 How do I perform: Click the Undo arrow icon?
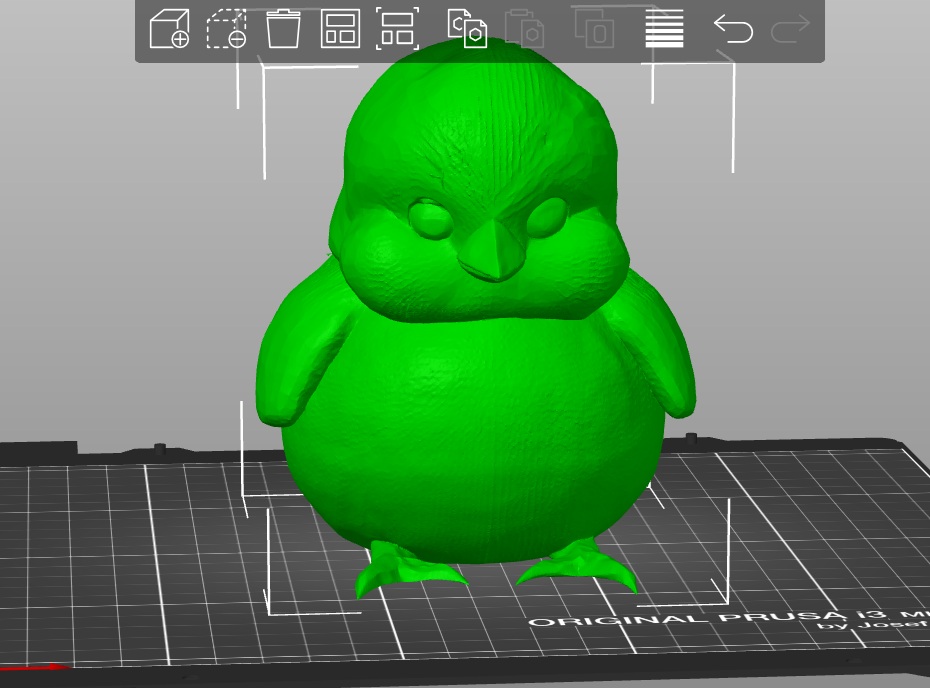coord(733,28)
